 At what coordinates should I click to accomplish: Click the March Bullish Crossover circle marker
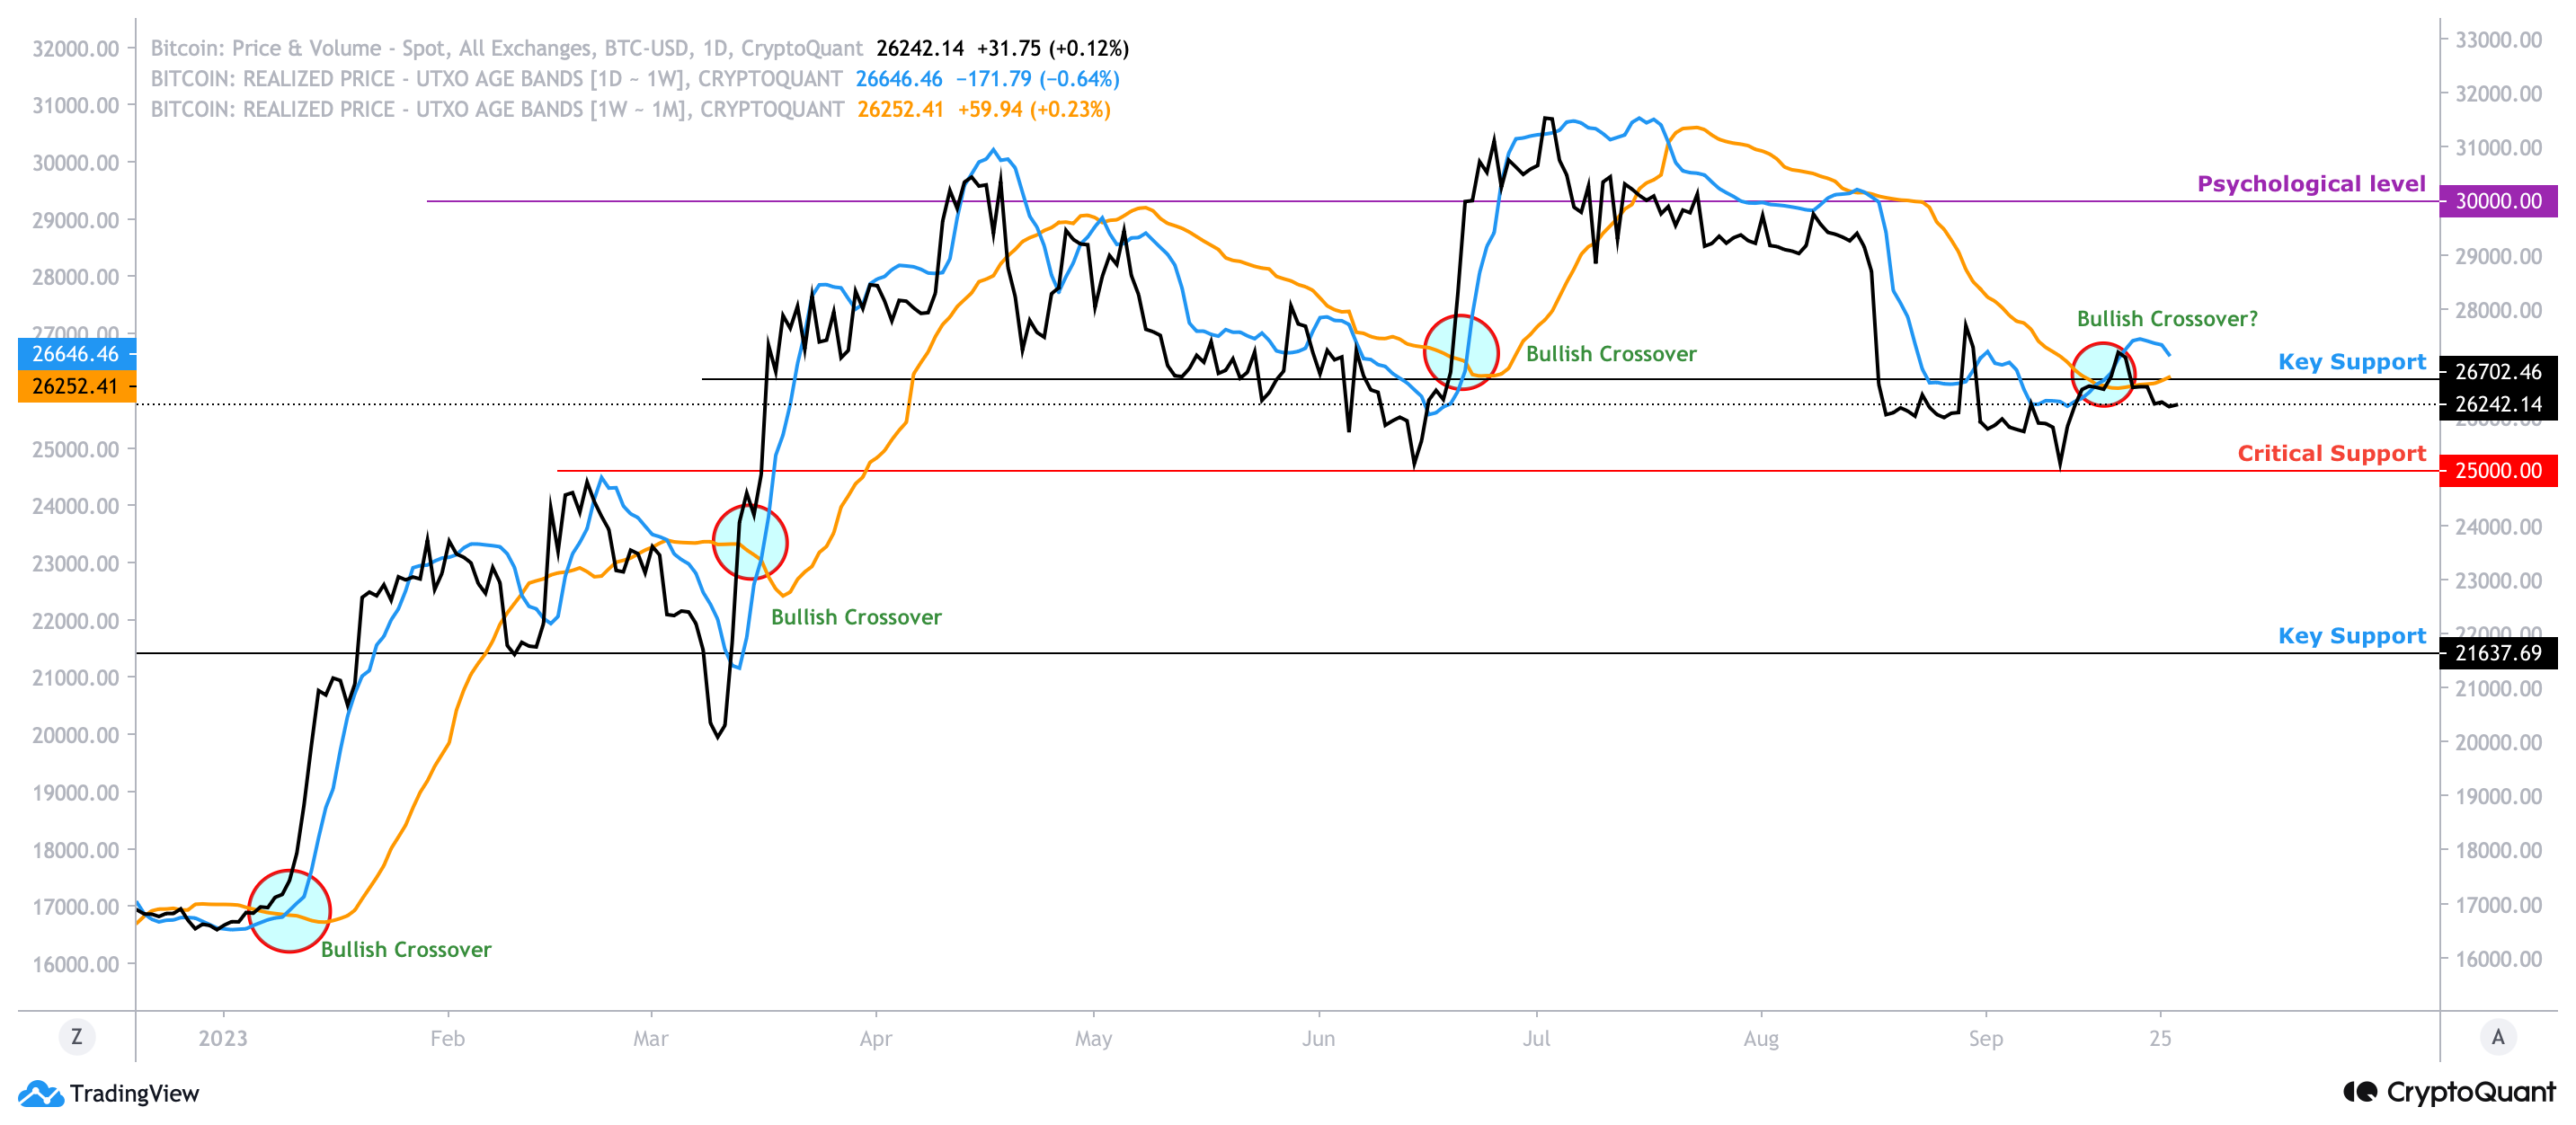click(750, 542)
